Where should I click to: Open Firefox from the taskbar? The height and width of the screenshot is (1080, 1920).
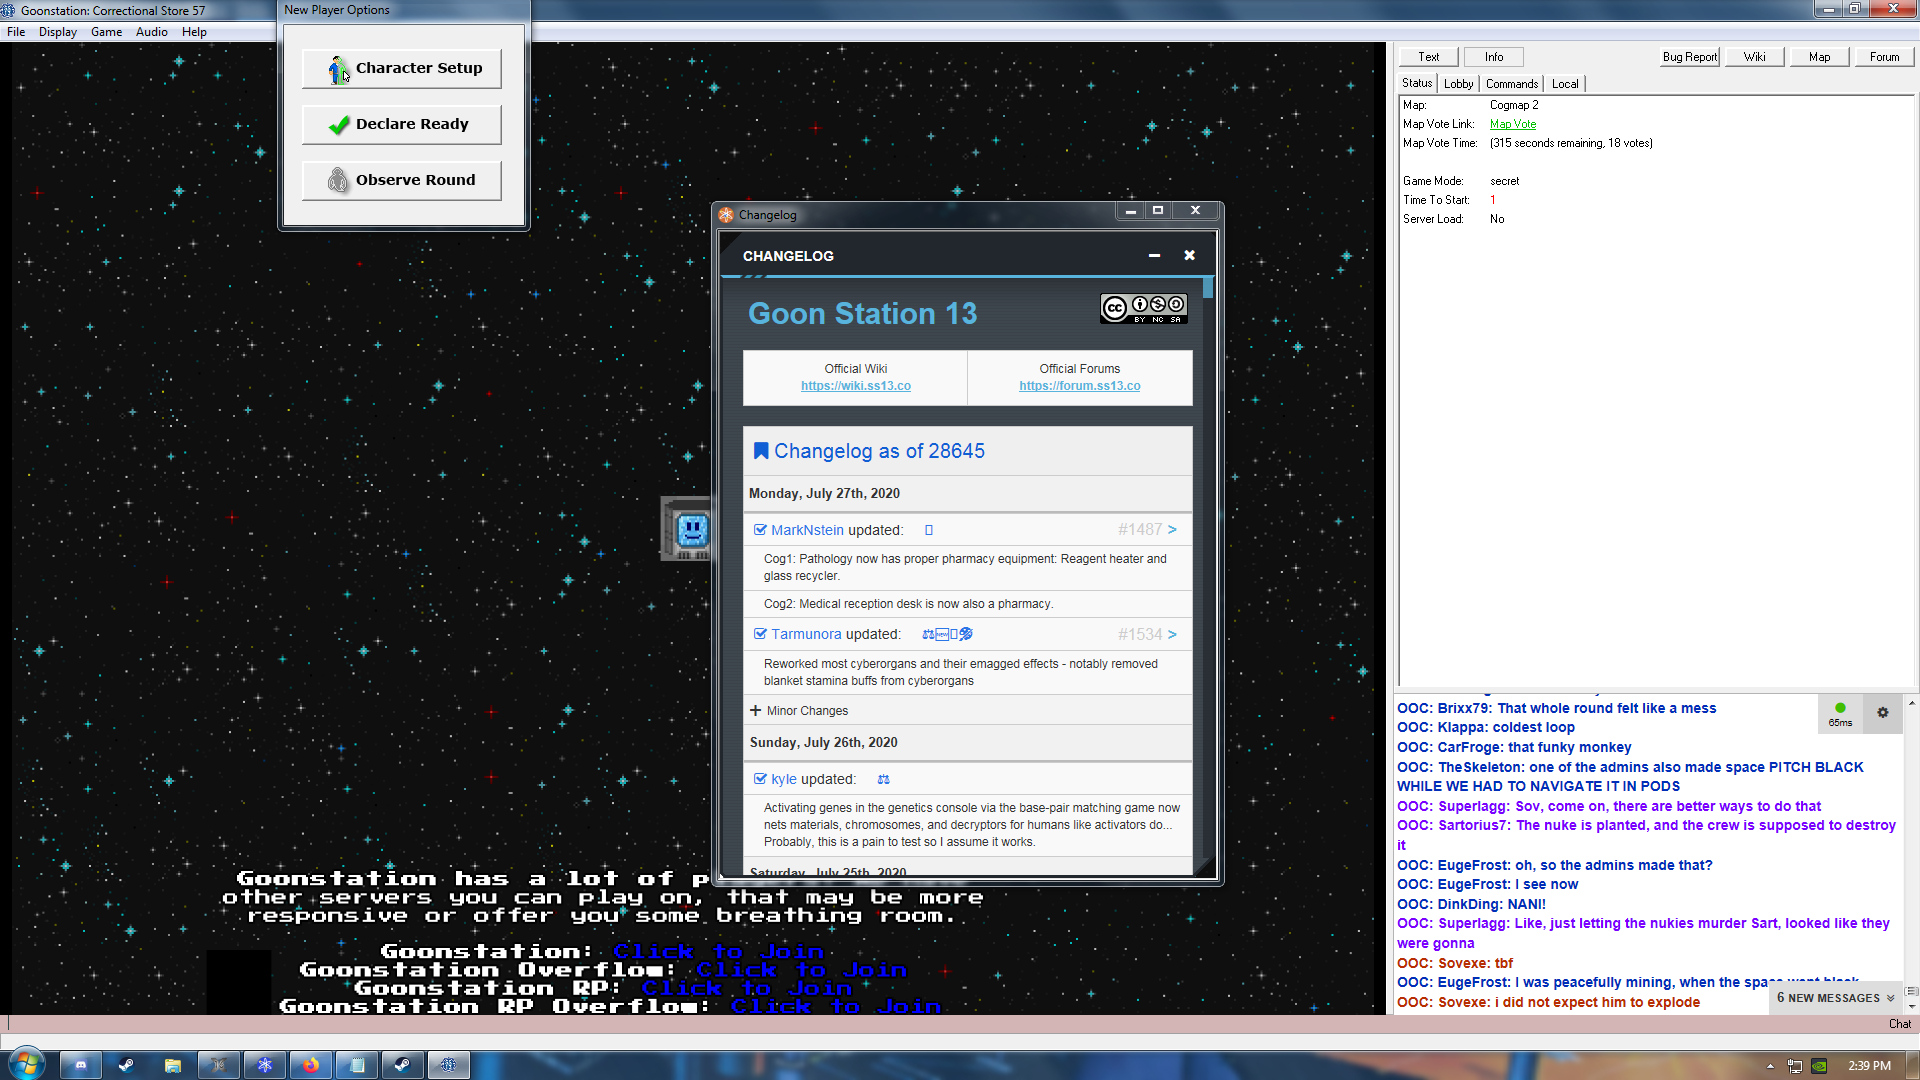tap(311, 1065)
